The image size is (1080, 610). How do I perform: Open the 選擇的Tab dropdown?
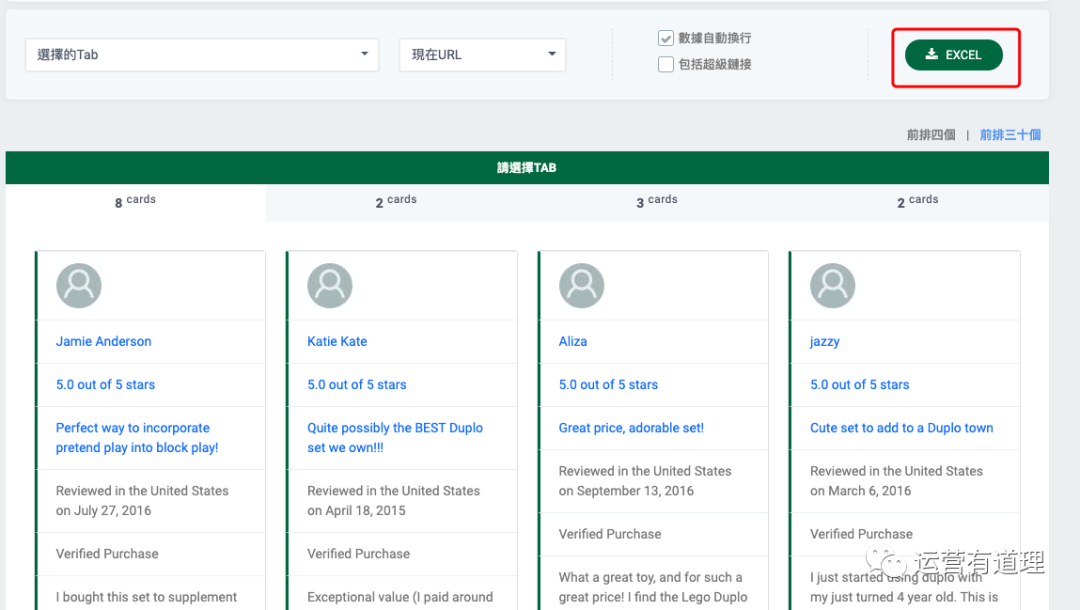(x=201, y=55)
